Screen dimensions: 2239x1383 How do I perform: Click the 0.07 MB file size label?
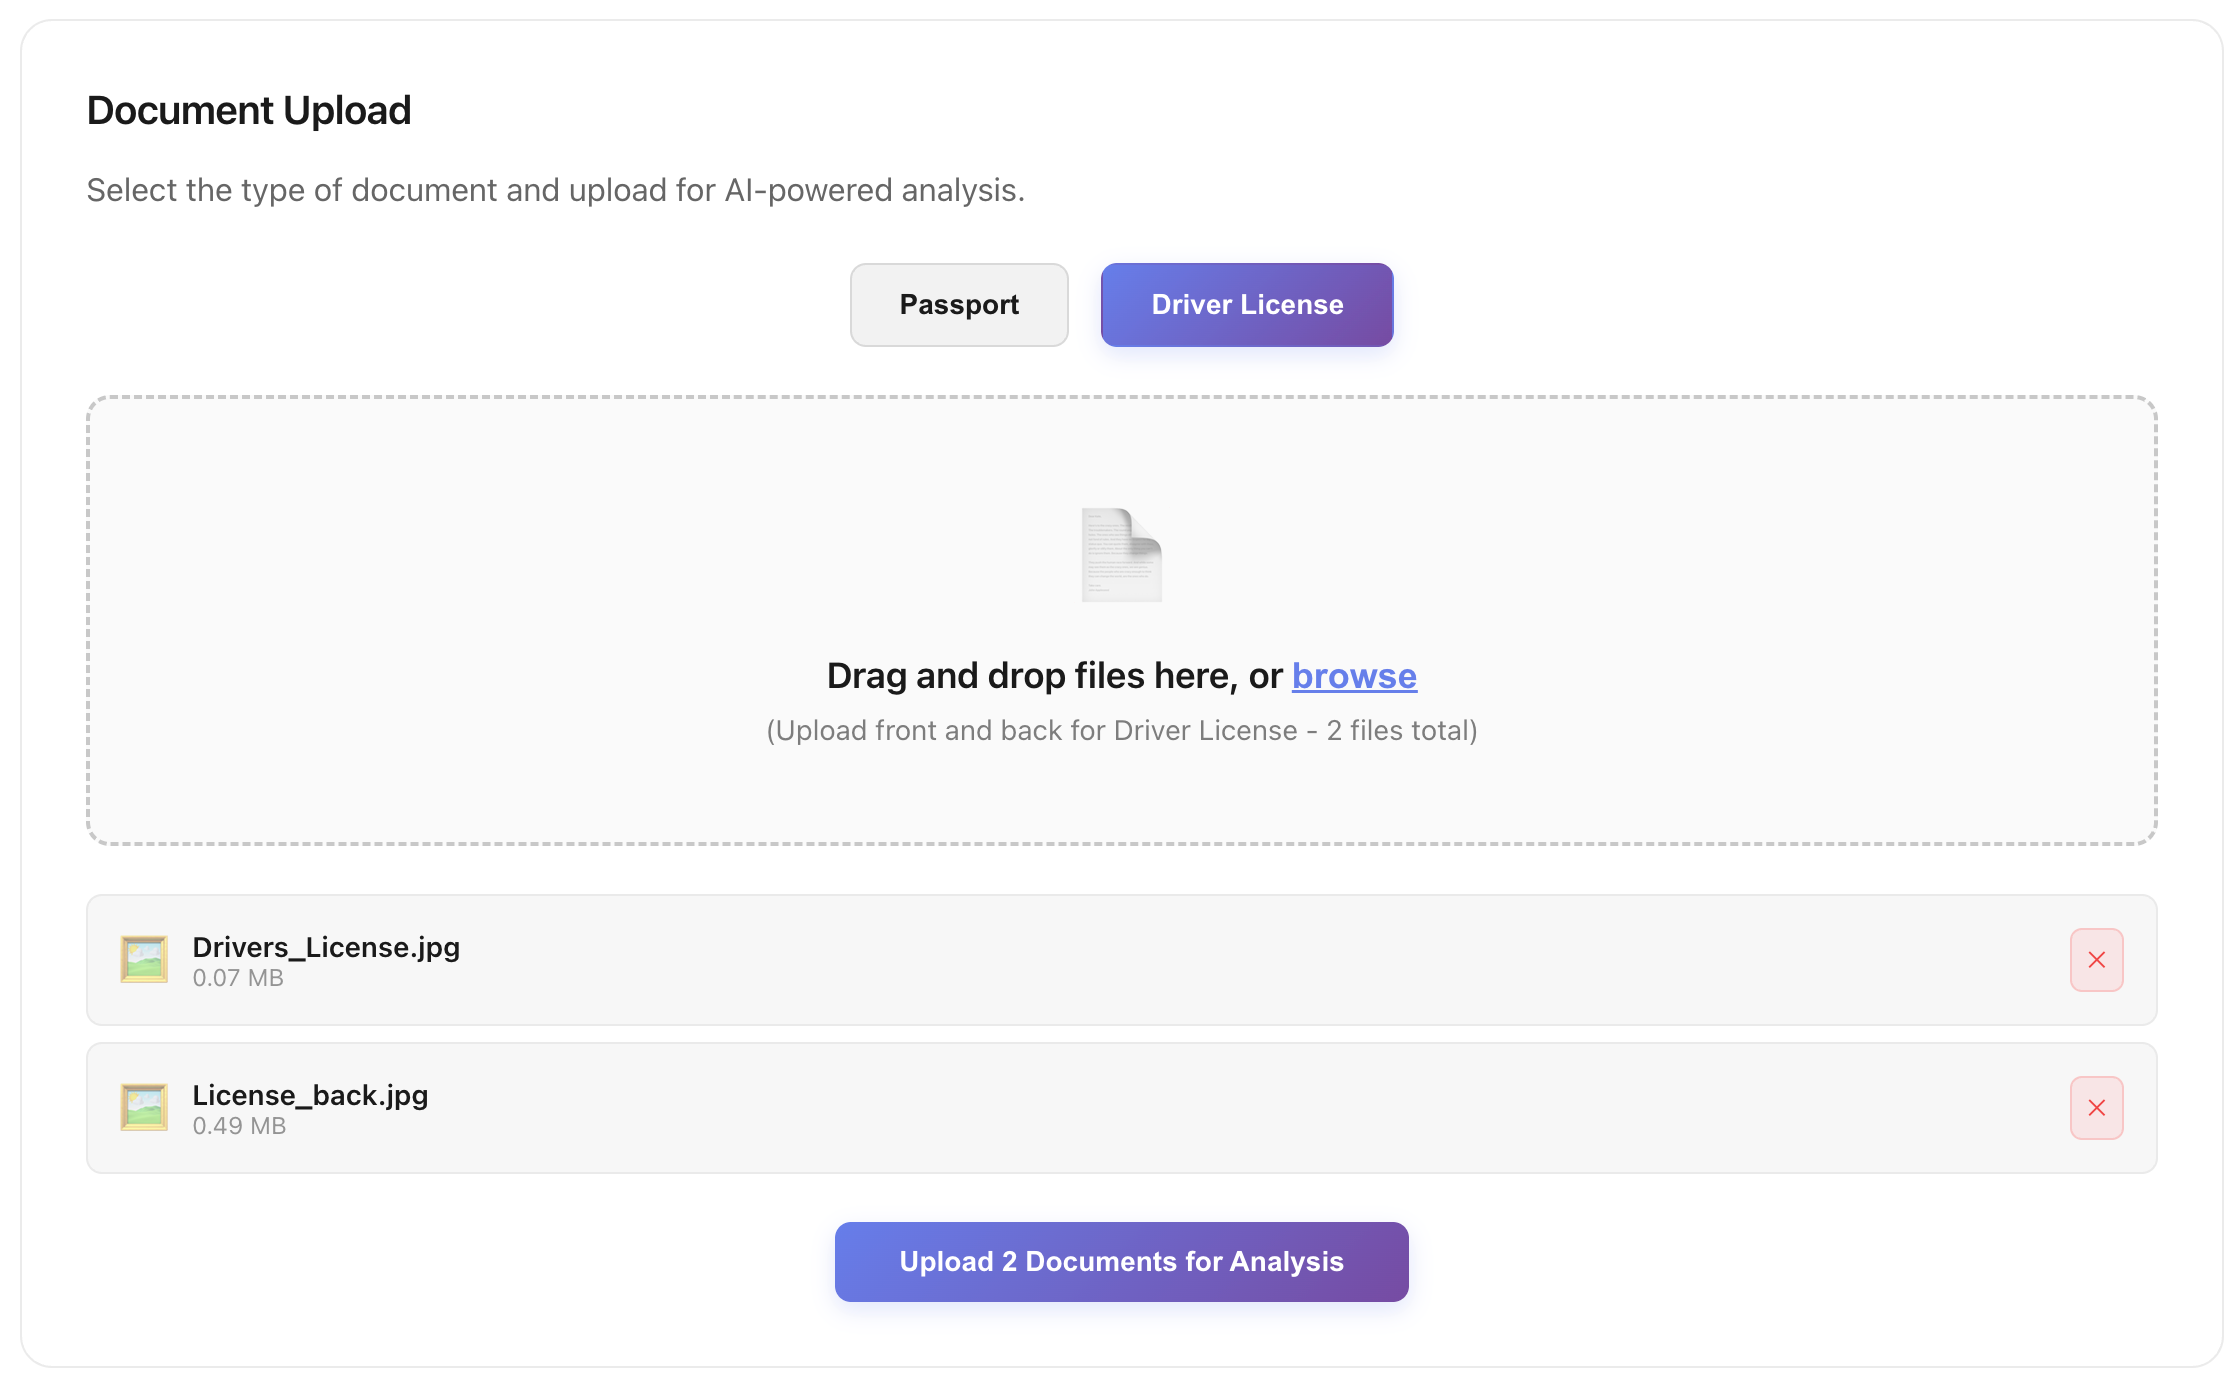(x=238, y=978)
